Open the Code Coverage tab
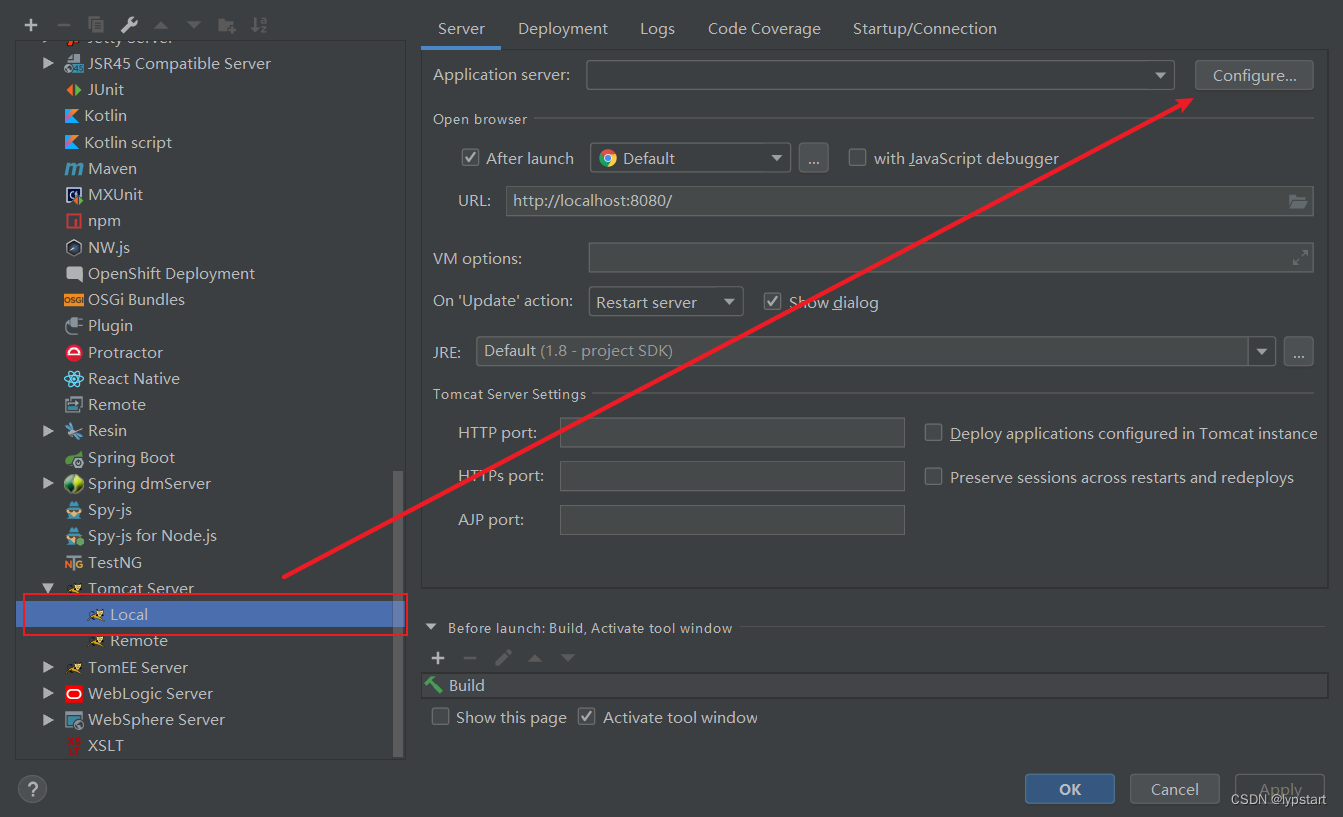Screen dimensions: 1343x817 (x=764, y=28)
